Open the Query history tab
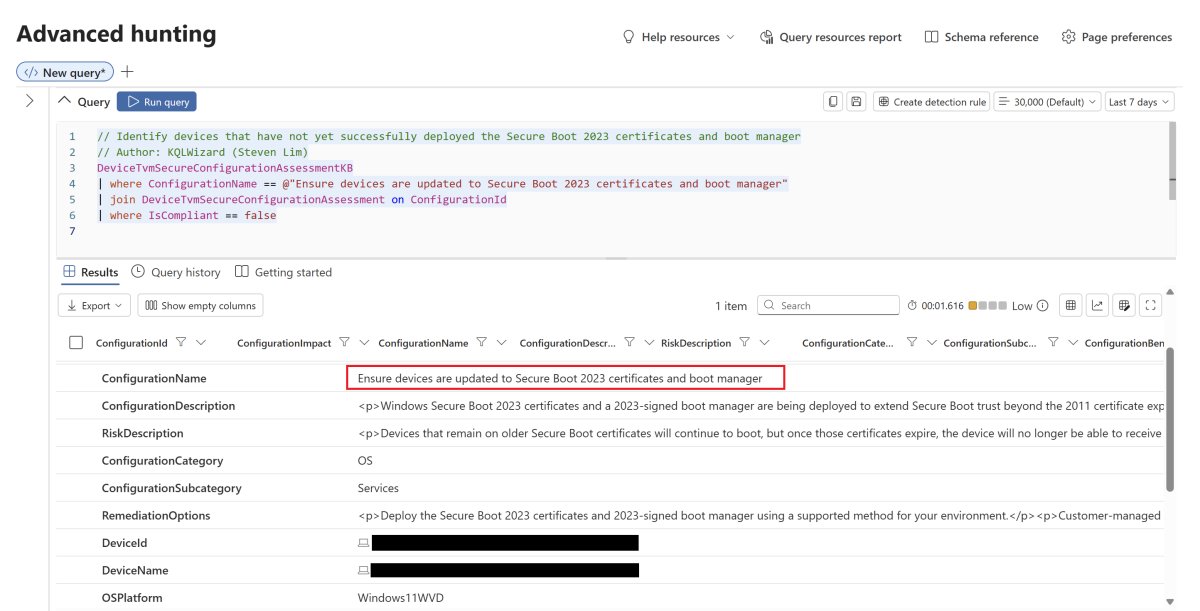The height and width of the screenshot is (611, 1200). pyautogui.click(x=176, y=272)
